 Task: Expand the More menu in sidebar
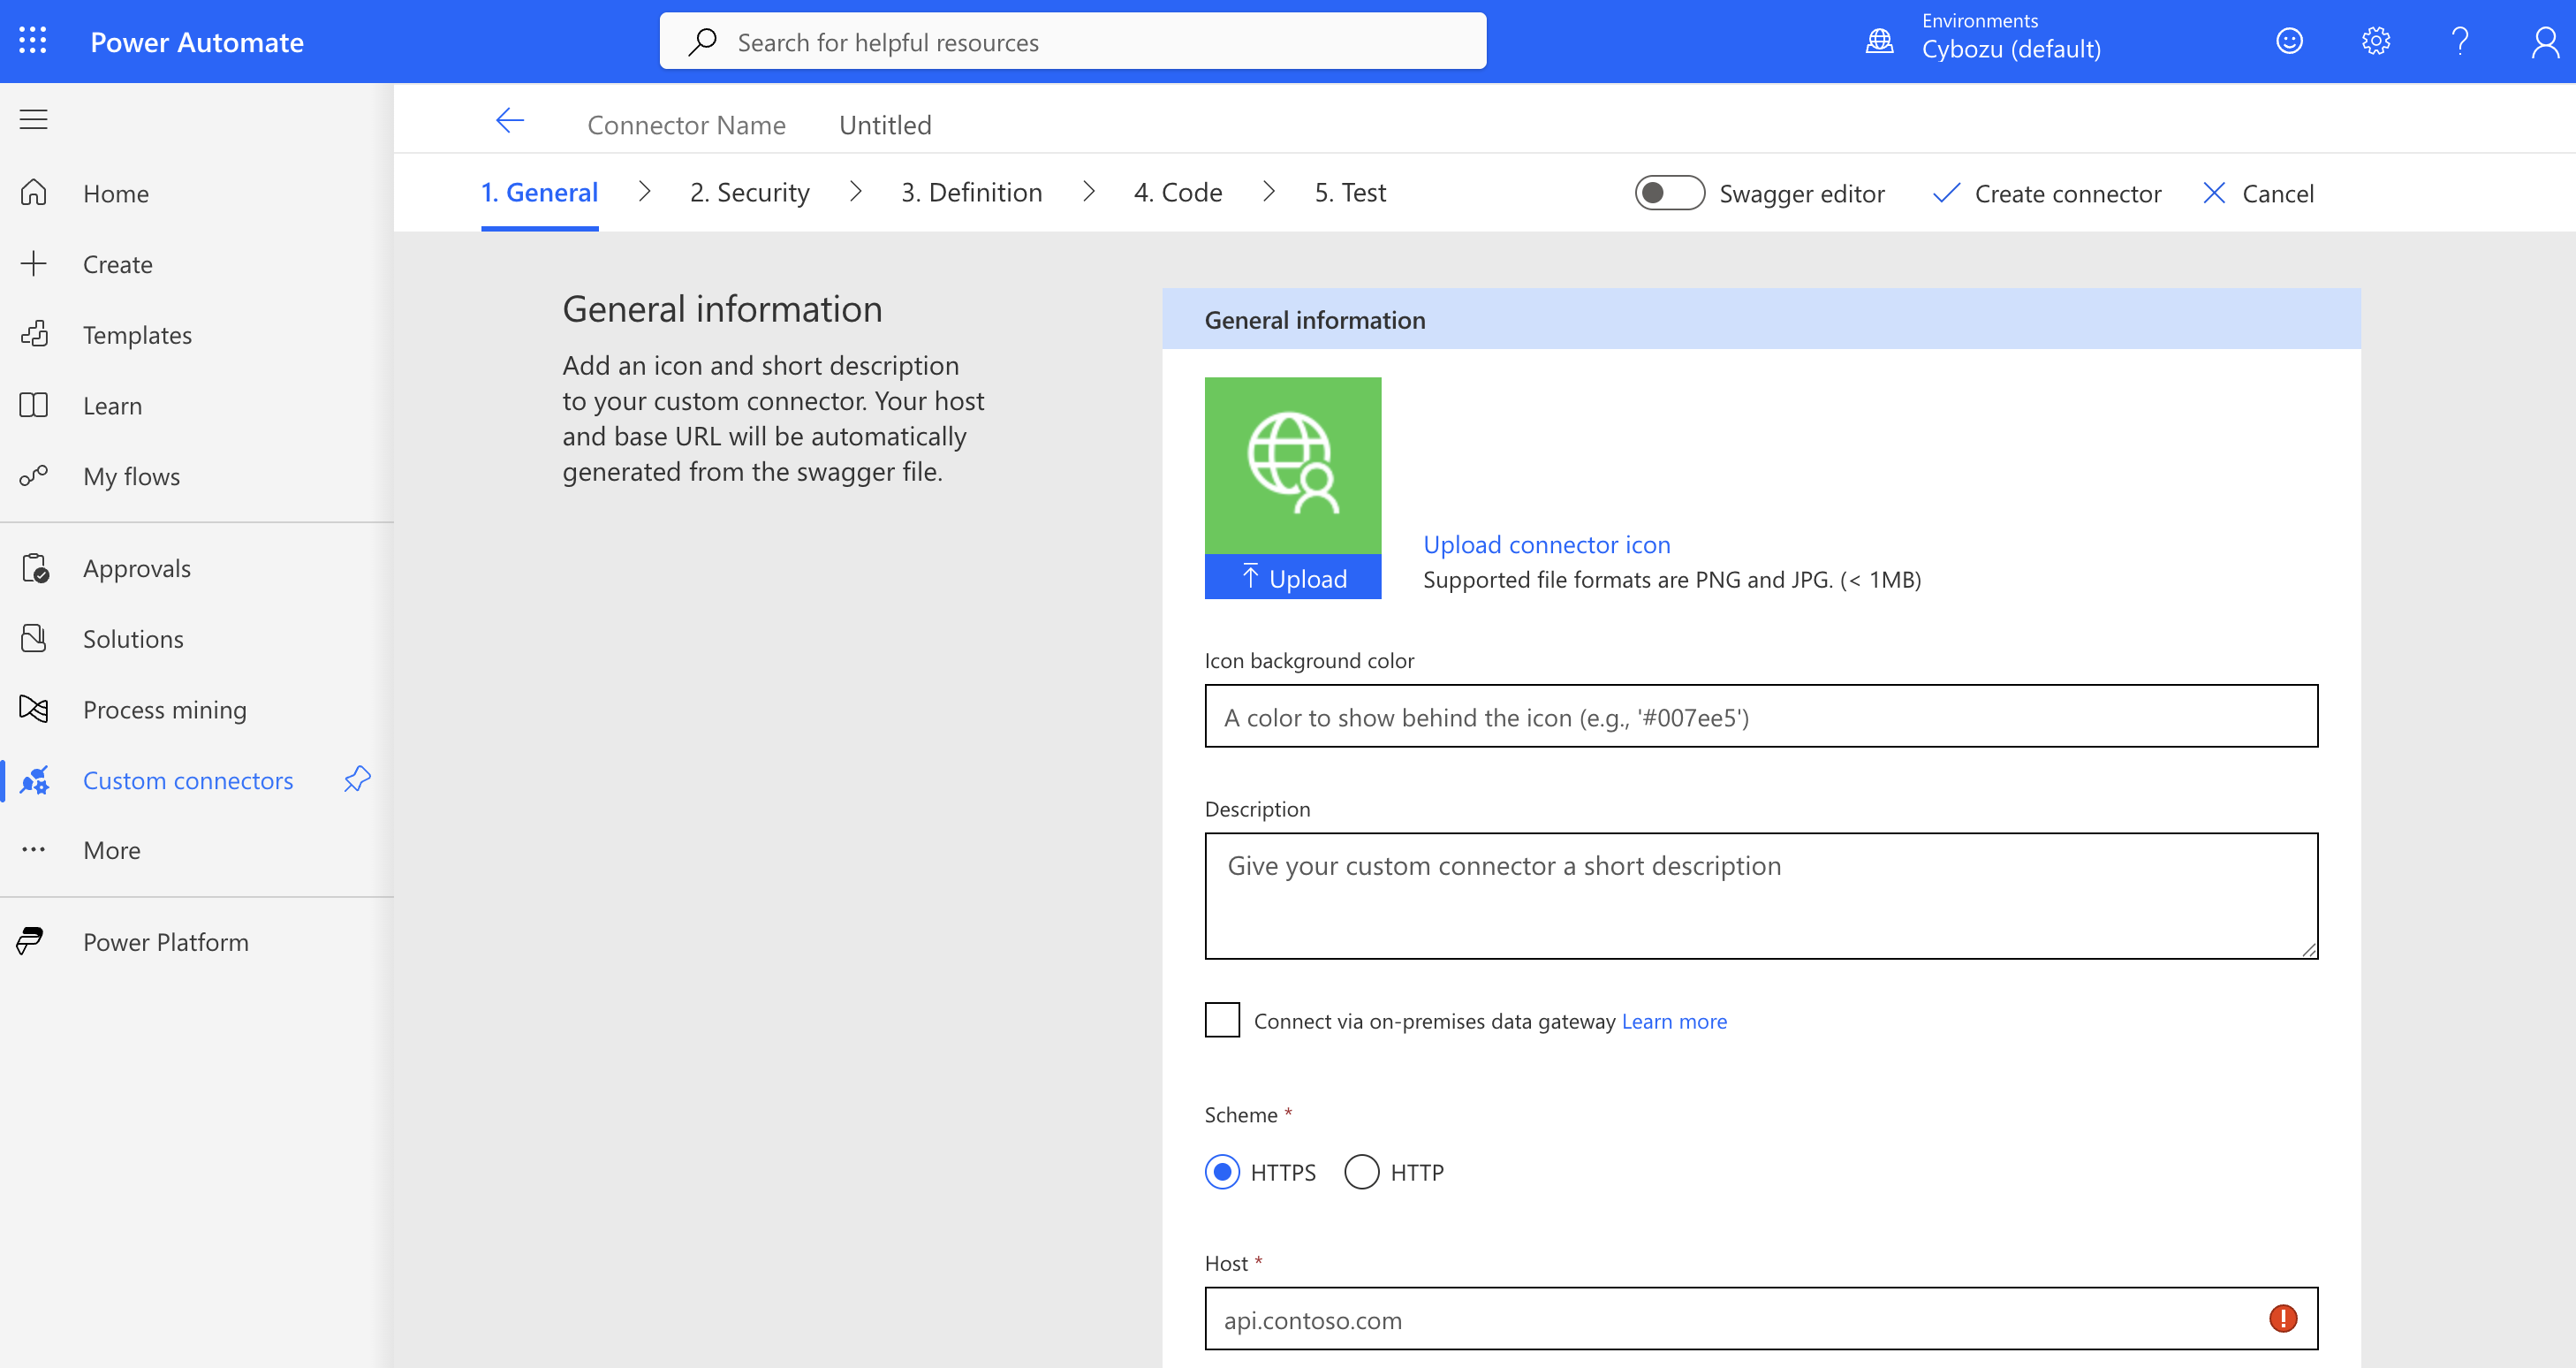(x=111, y=850)
